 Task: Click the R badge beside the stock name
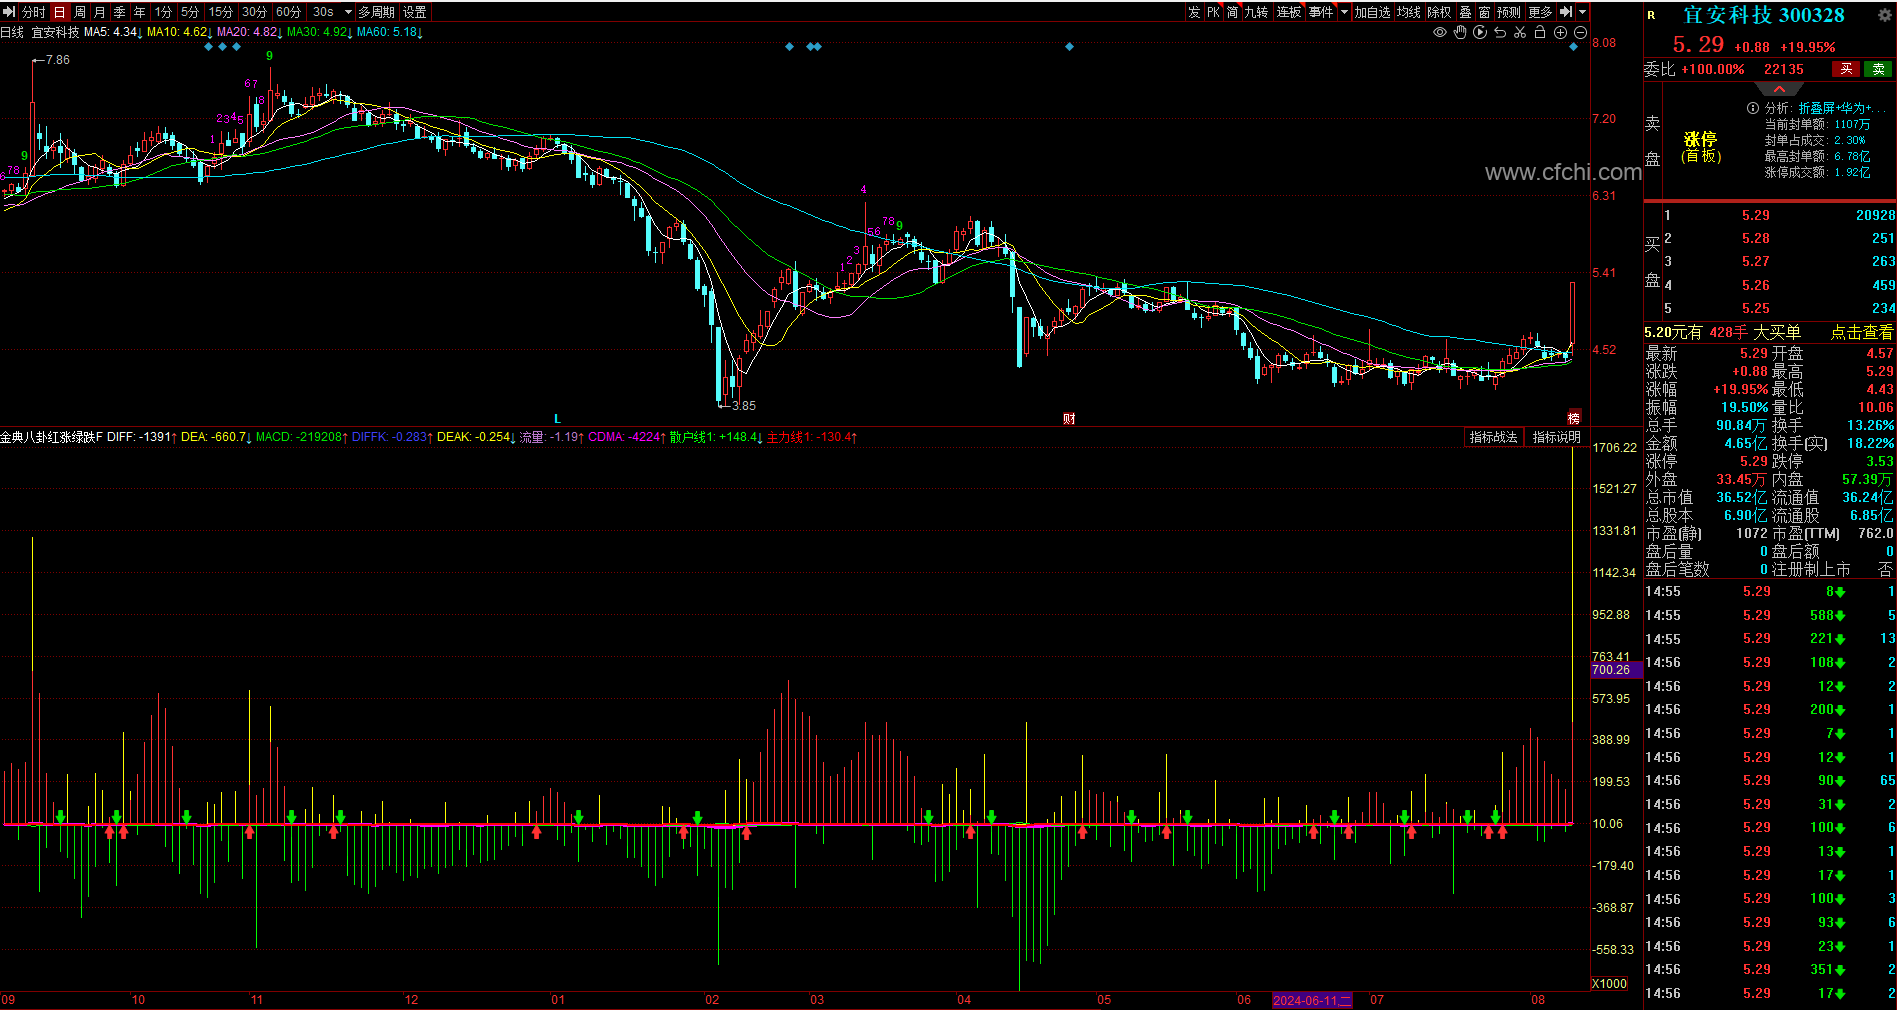pos(1651,15)
